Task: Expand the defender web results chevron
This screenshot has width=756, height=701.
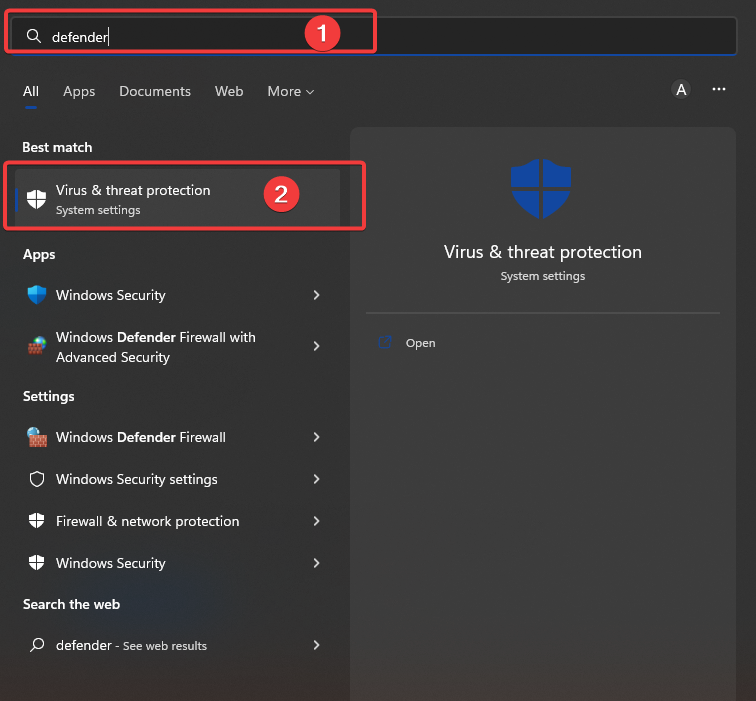Action: (x=316, y=645)
